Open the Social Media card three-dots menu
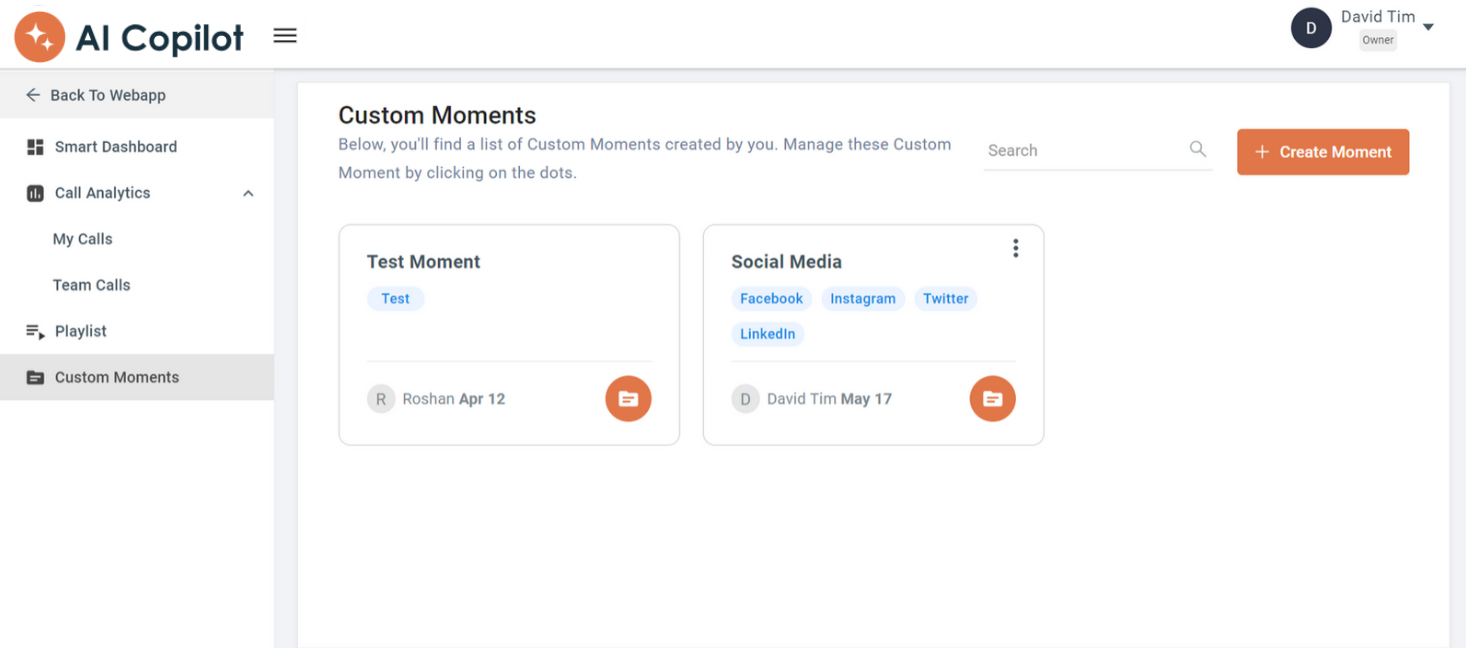 click(1015, 248)
